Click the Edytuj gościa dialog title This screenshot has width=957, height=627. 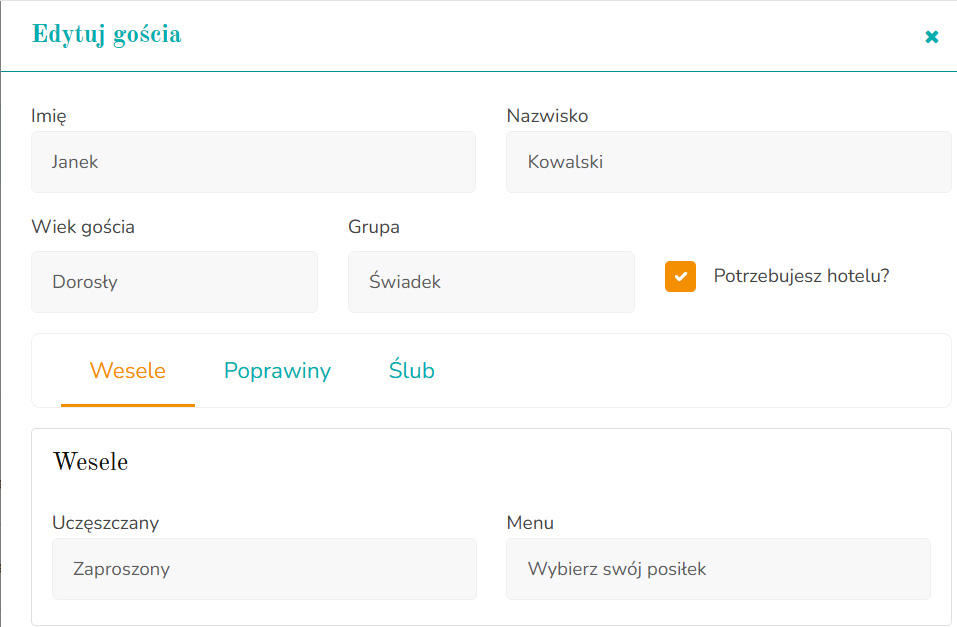point(106,33)
